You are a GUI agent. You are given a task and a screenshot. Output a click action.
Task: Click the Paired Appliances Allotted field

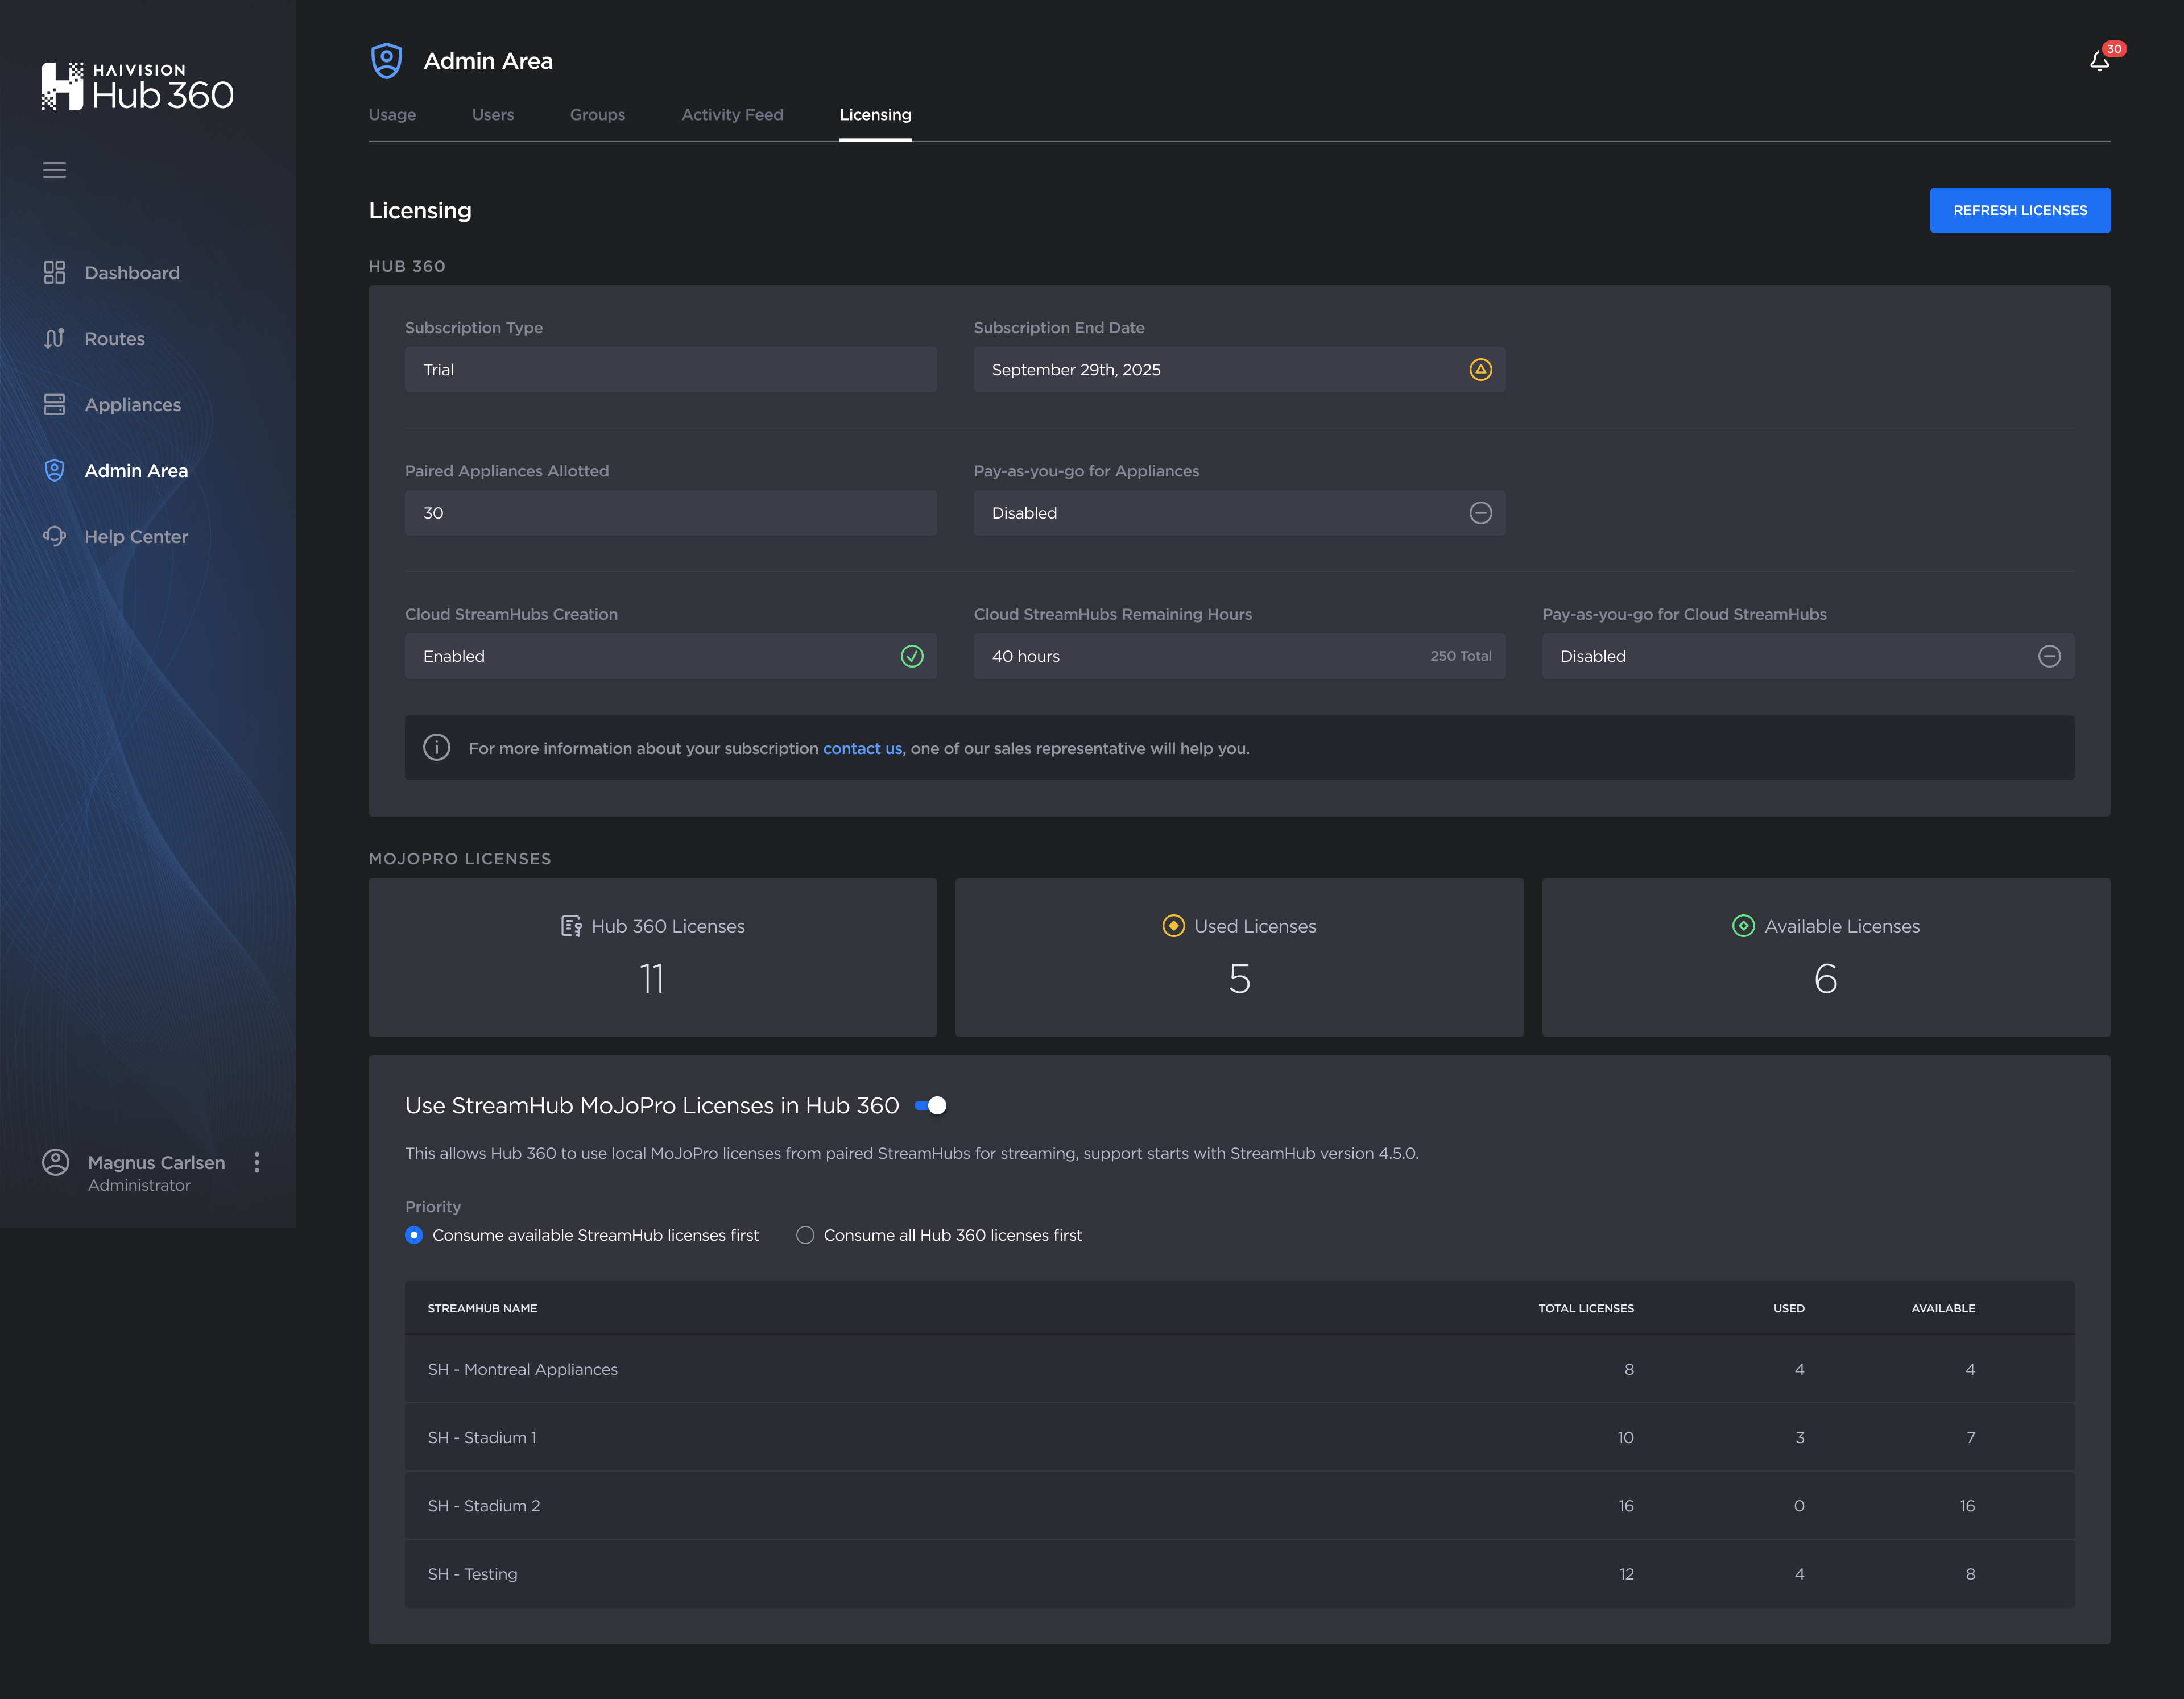point(670,513)
